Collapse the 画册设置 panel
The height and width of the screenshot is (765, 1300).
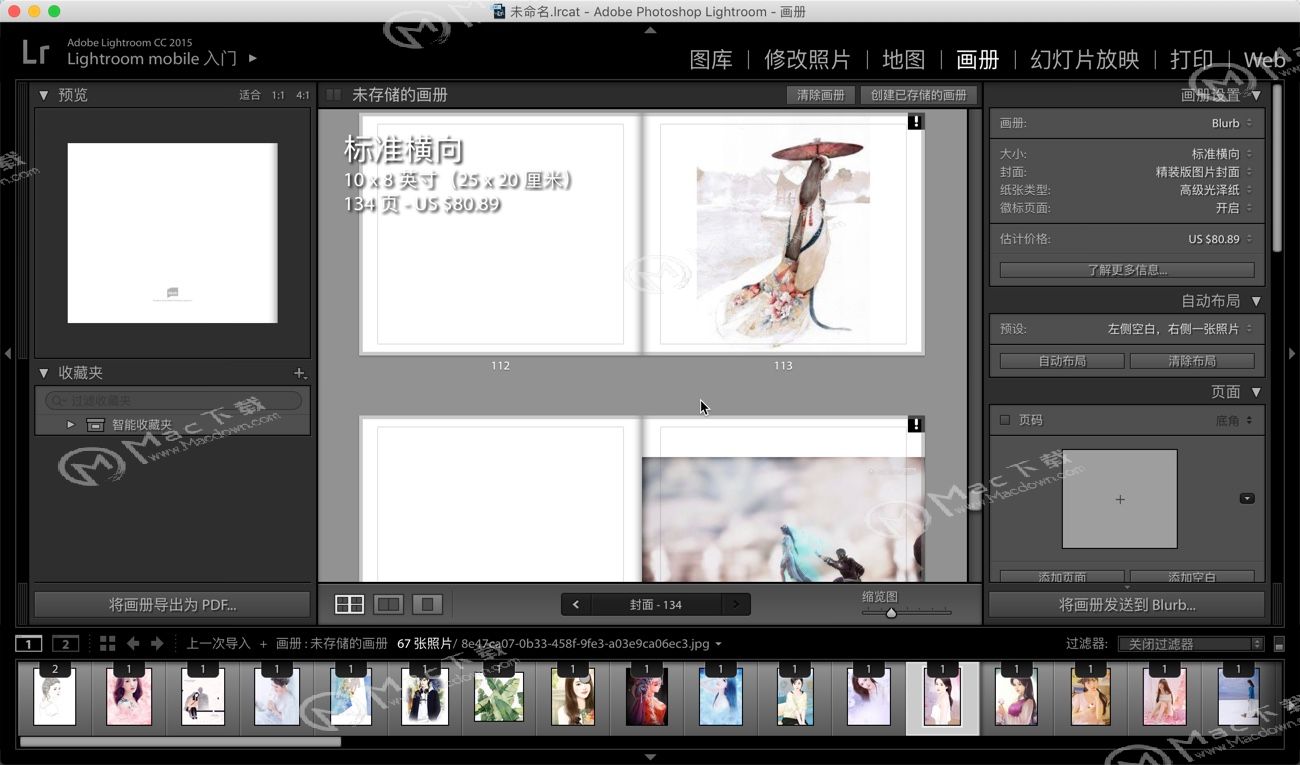pyautogui.click(x=1256, y=95)
